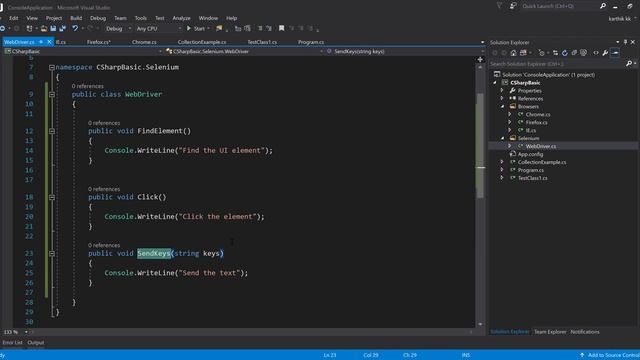Click the View Code icon in Solution Explorer

[596, 53]
